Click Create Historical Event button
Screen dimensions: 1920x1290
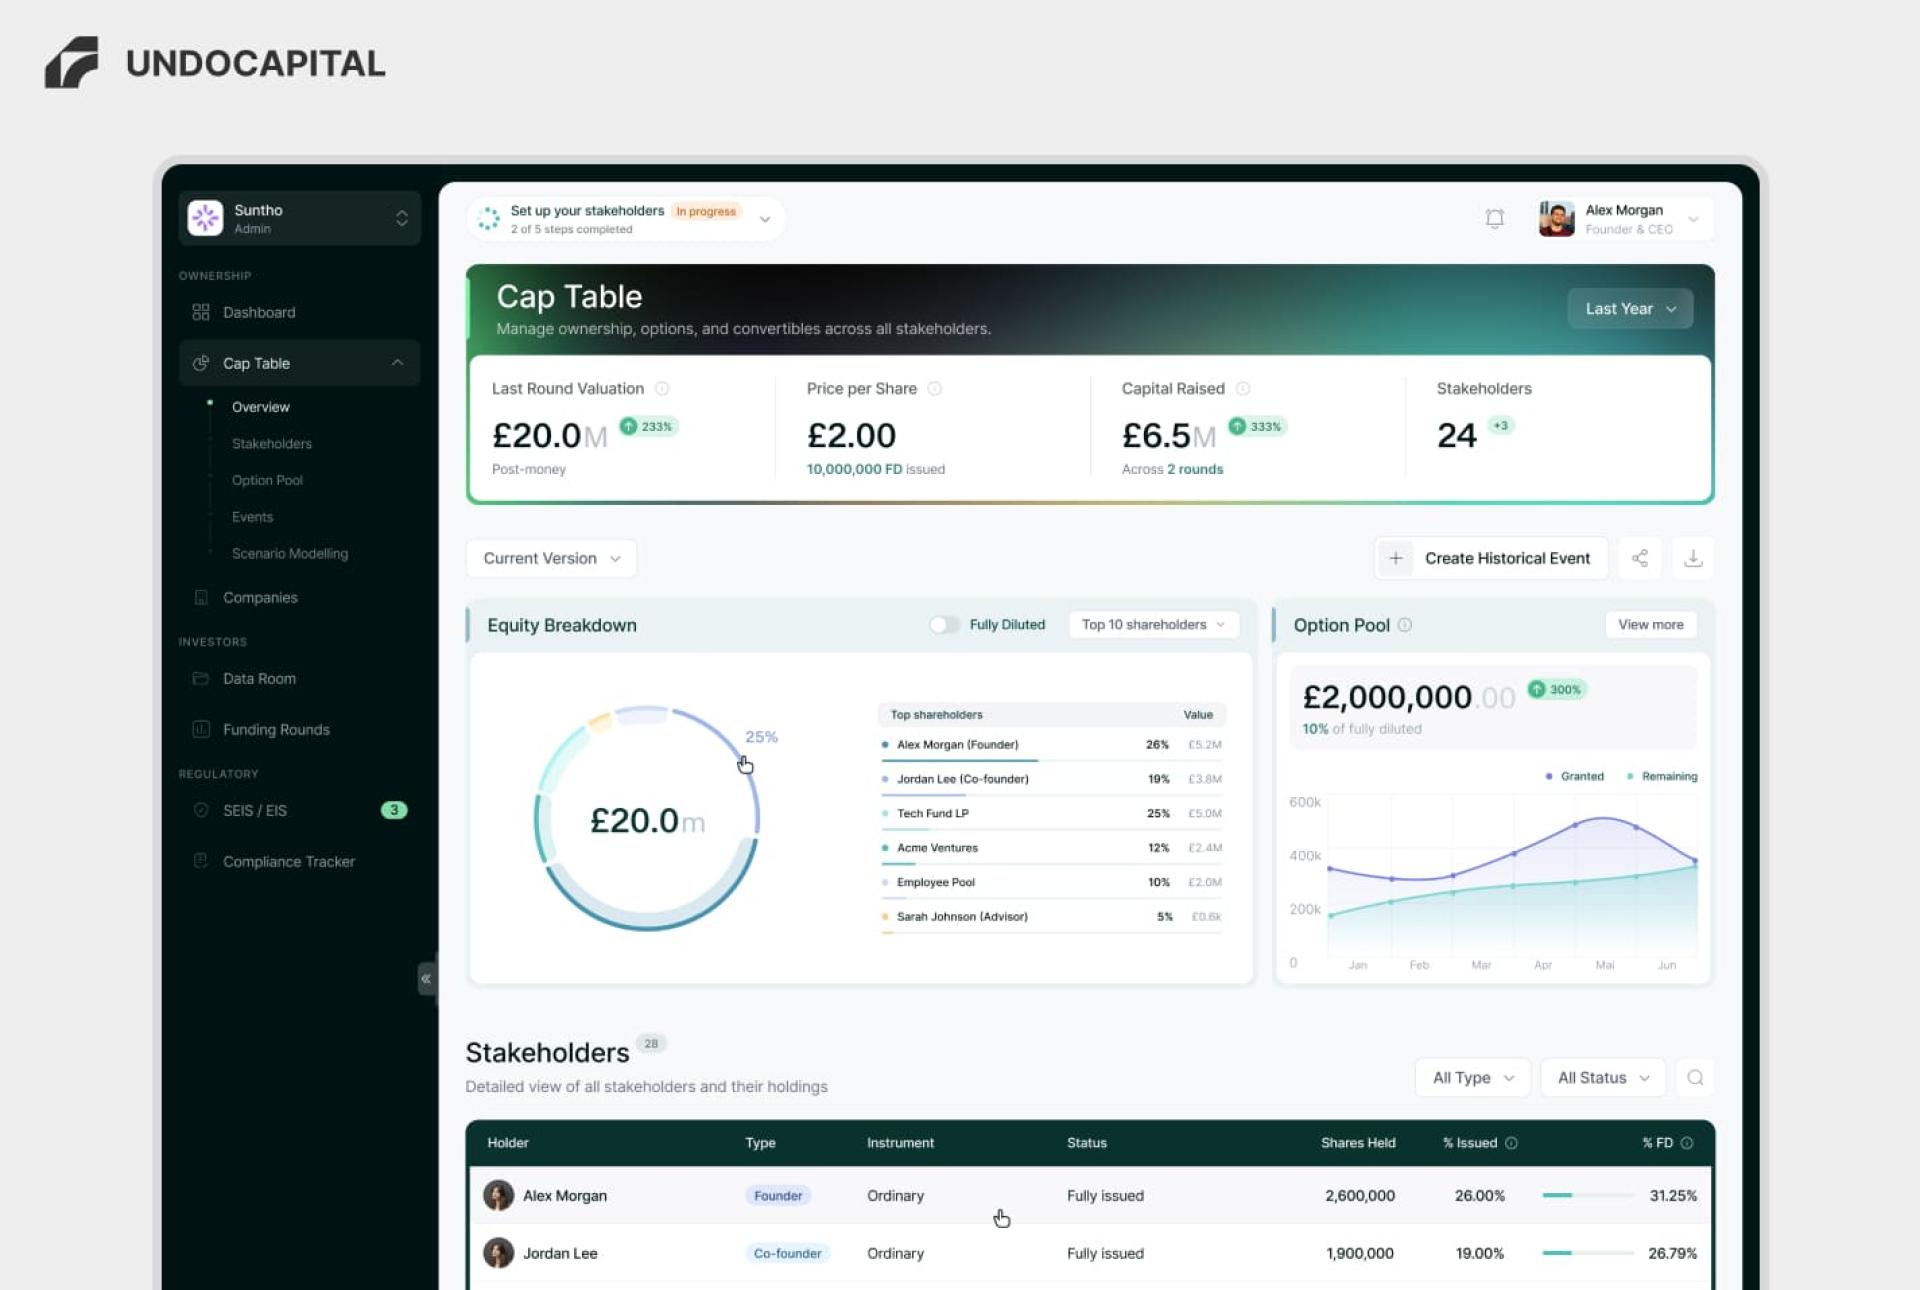tap(1491, 558)
